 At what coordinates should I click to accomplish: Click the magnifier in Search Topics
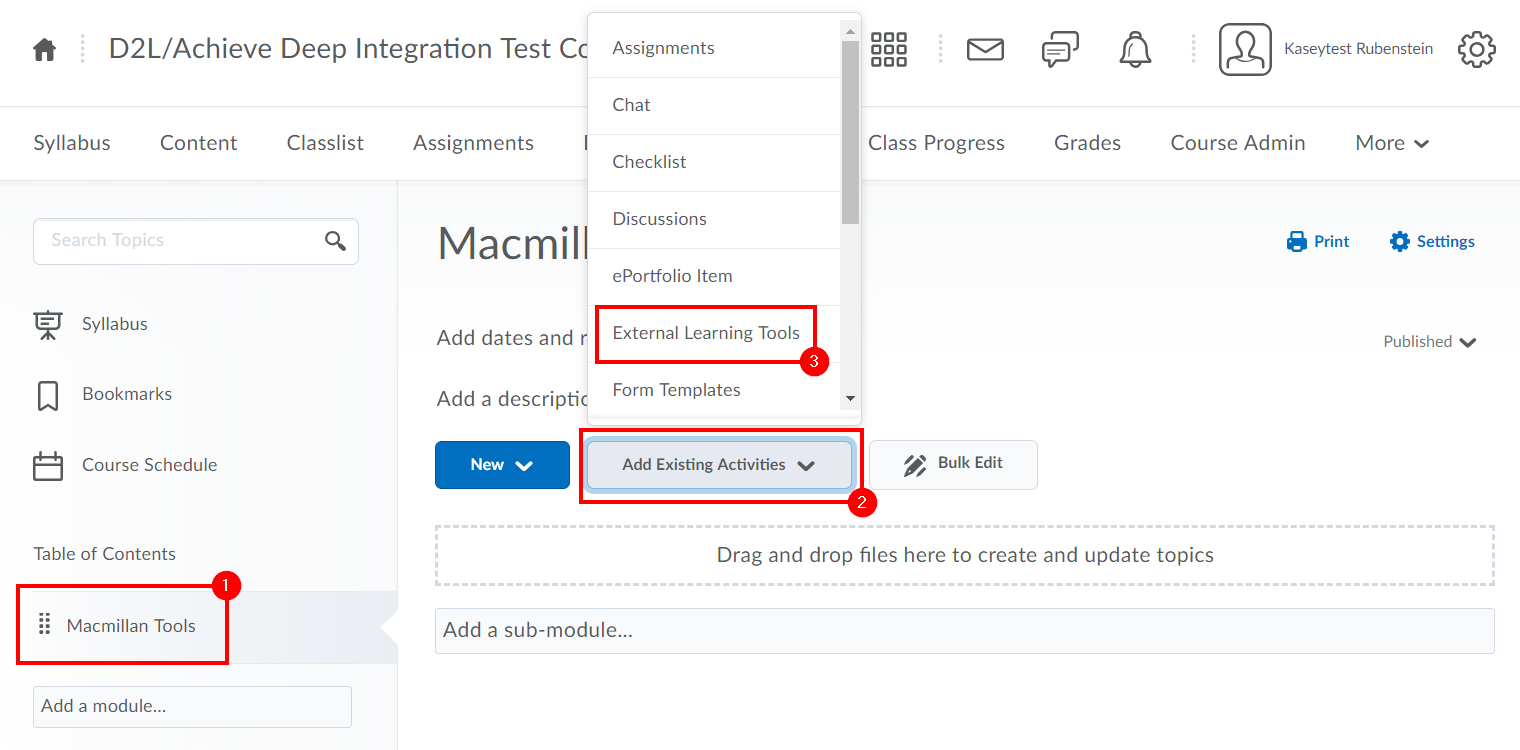[334, 241]
